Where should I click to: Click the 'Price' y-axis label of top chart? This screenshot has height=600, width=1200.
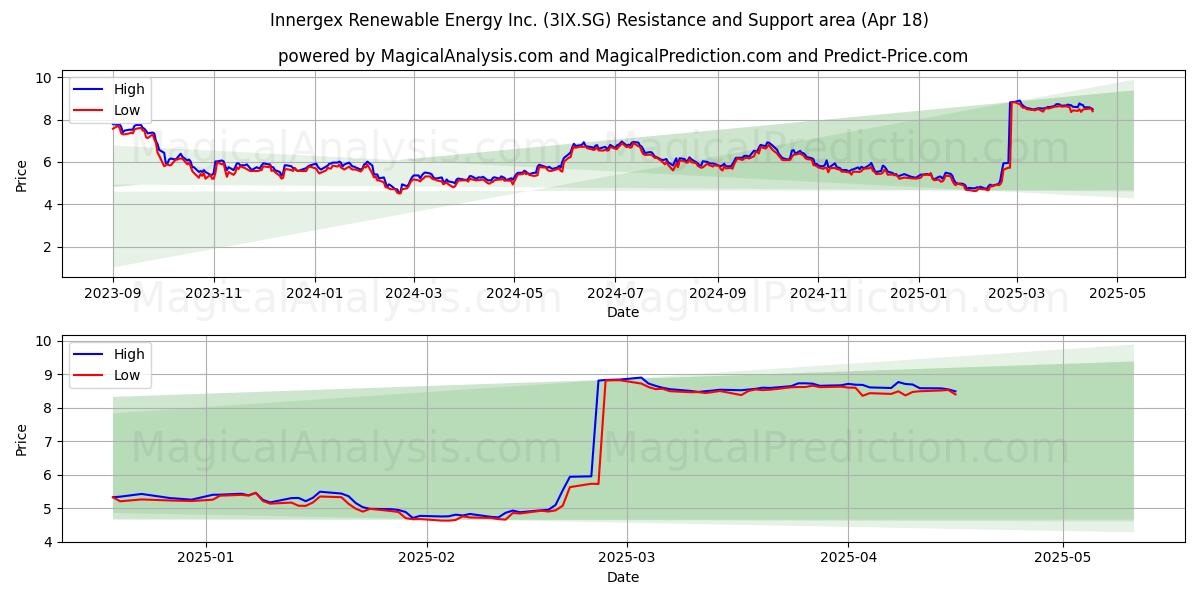(x=22, y=173)
